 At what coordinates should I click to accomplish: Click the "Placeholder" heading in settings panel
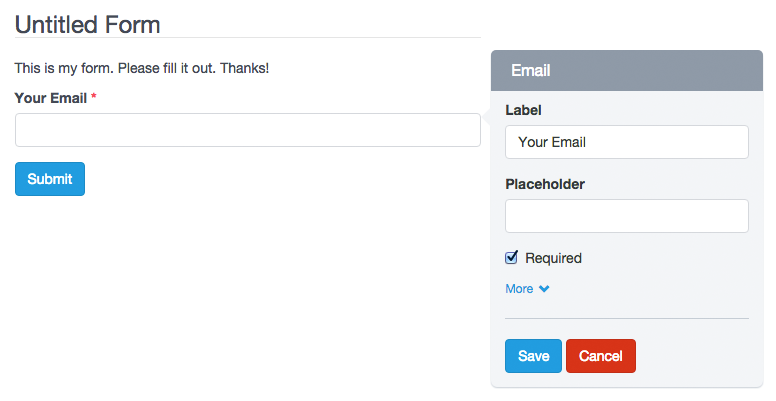click(545, 184)
